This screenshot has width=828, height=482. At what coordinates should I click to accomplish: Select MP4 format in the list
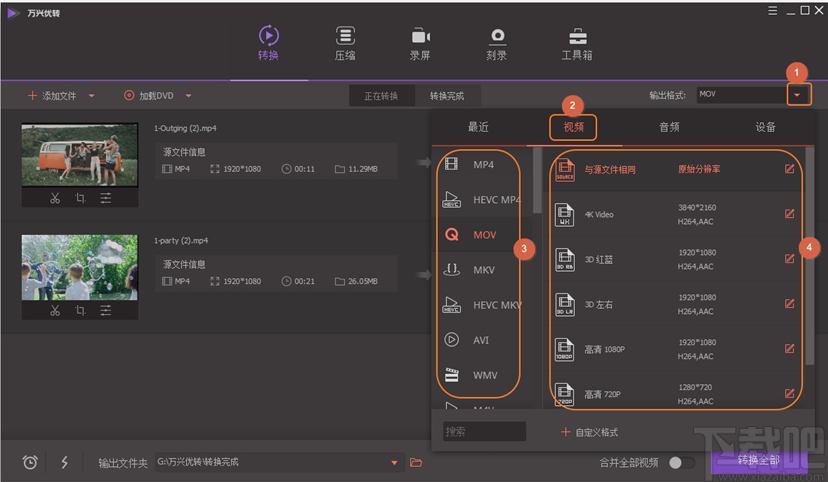tap(482, 165)
